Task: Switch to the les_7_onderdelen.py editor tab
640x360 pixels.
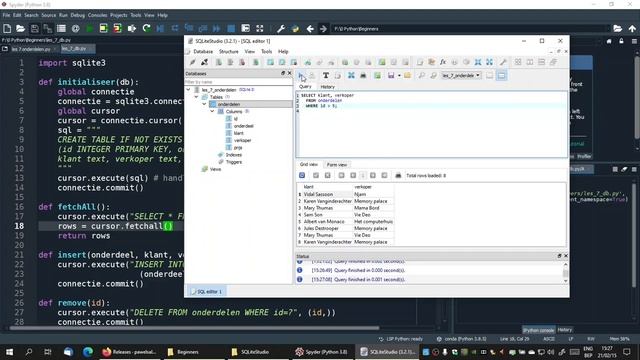Action: (31, 49)
